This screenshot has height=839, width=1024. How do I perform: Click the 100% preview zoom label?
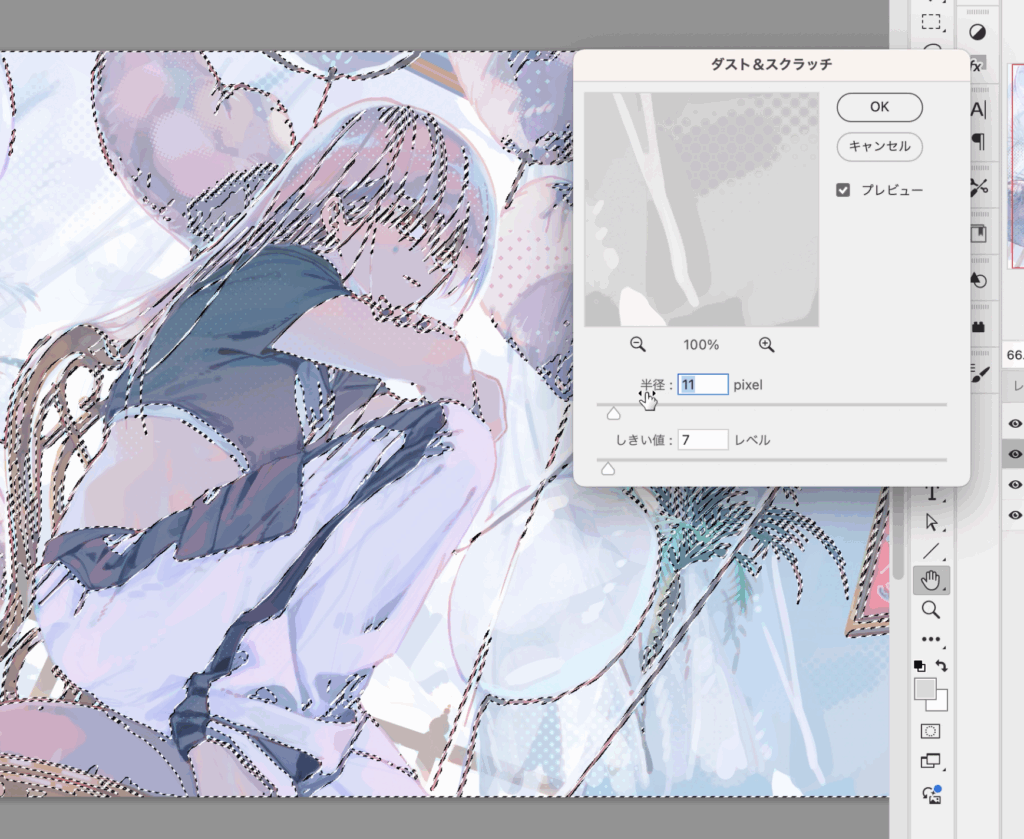click(x=701, y=345)
